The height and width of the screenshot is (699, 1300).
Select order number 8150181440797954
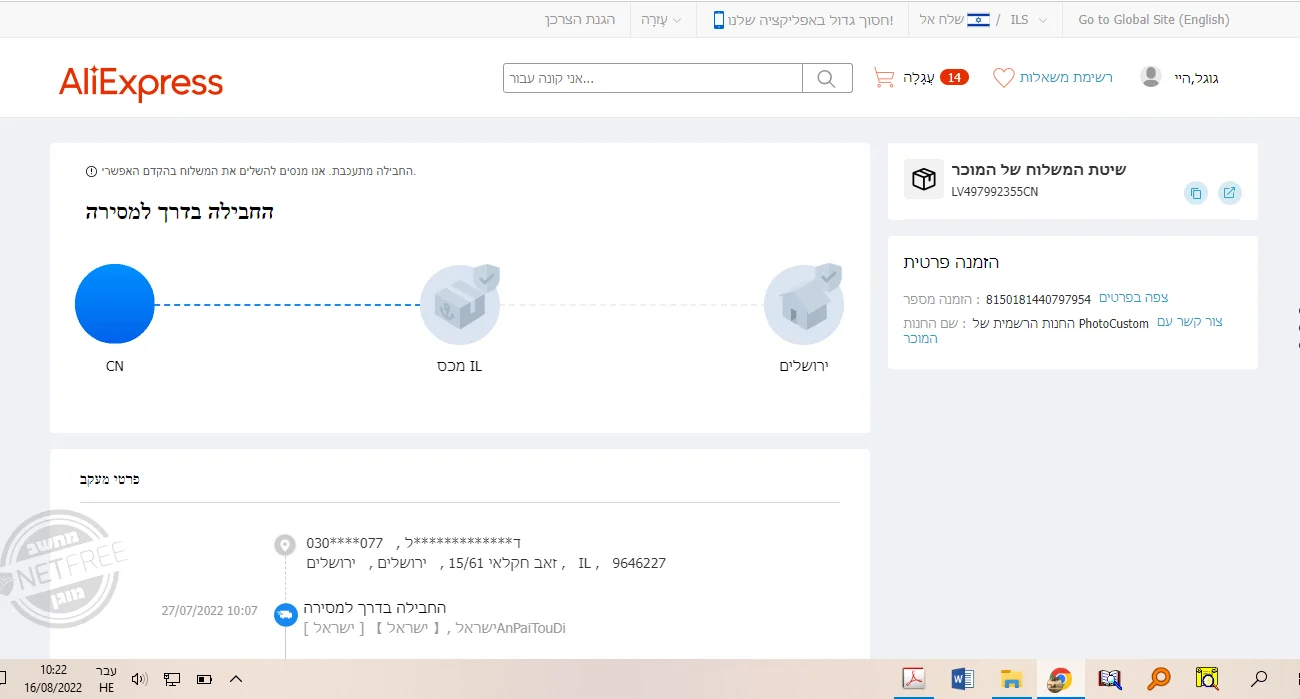pos(1038,299)
